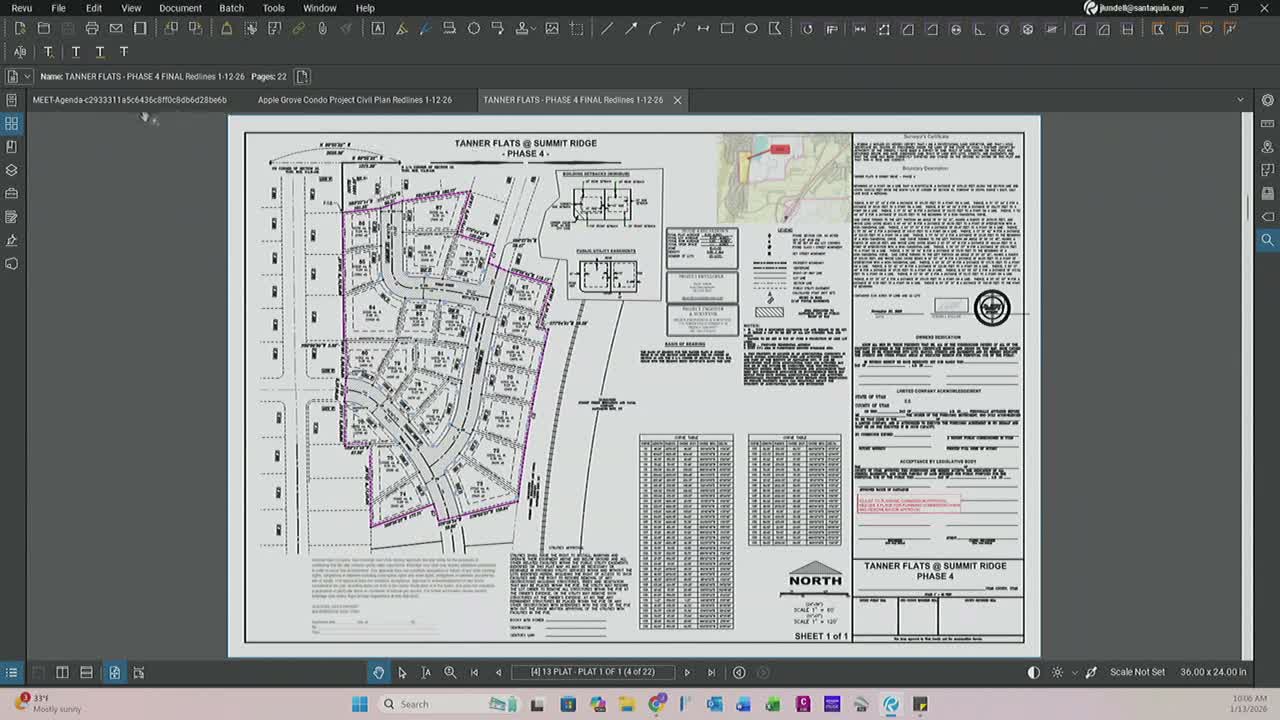Select the Pan tool in the status bar
Screen dimensions: 1280x720
378,672
